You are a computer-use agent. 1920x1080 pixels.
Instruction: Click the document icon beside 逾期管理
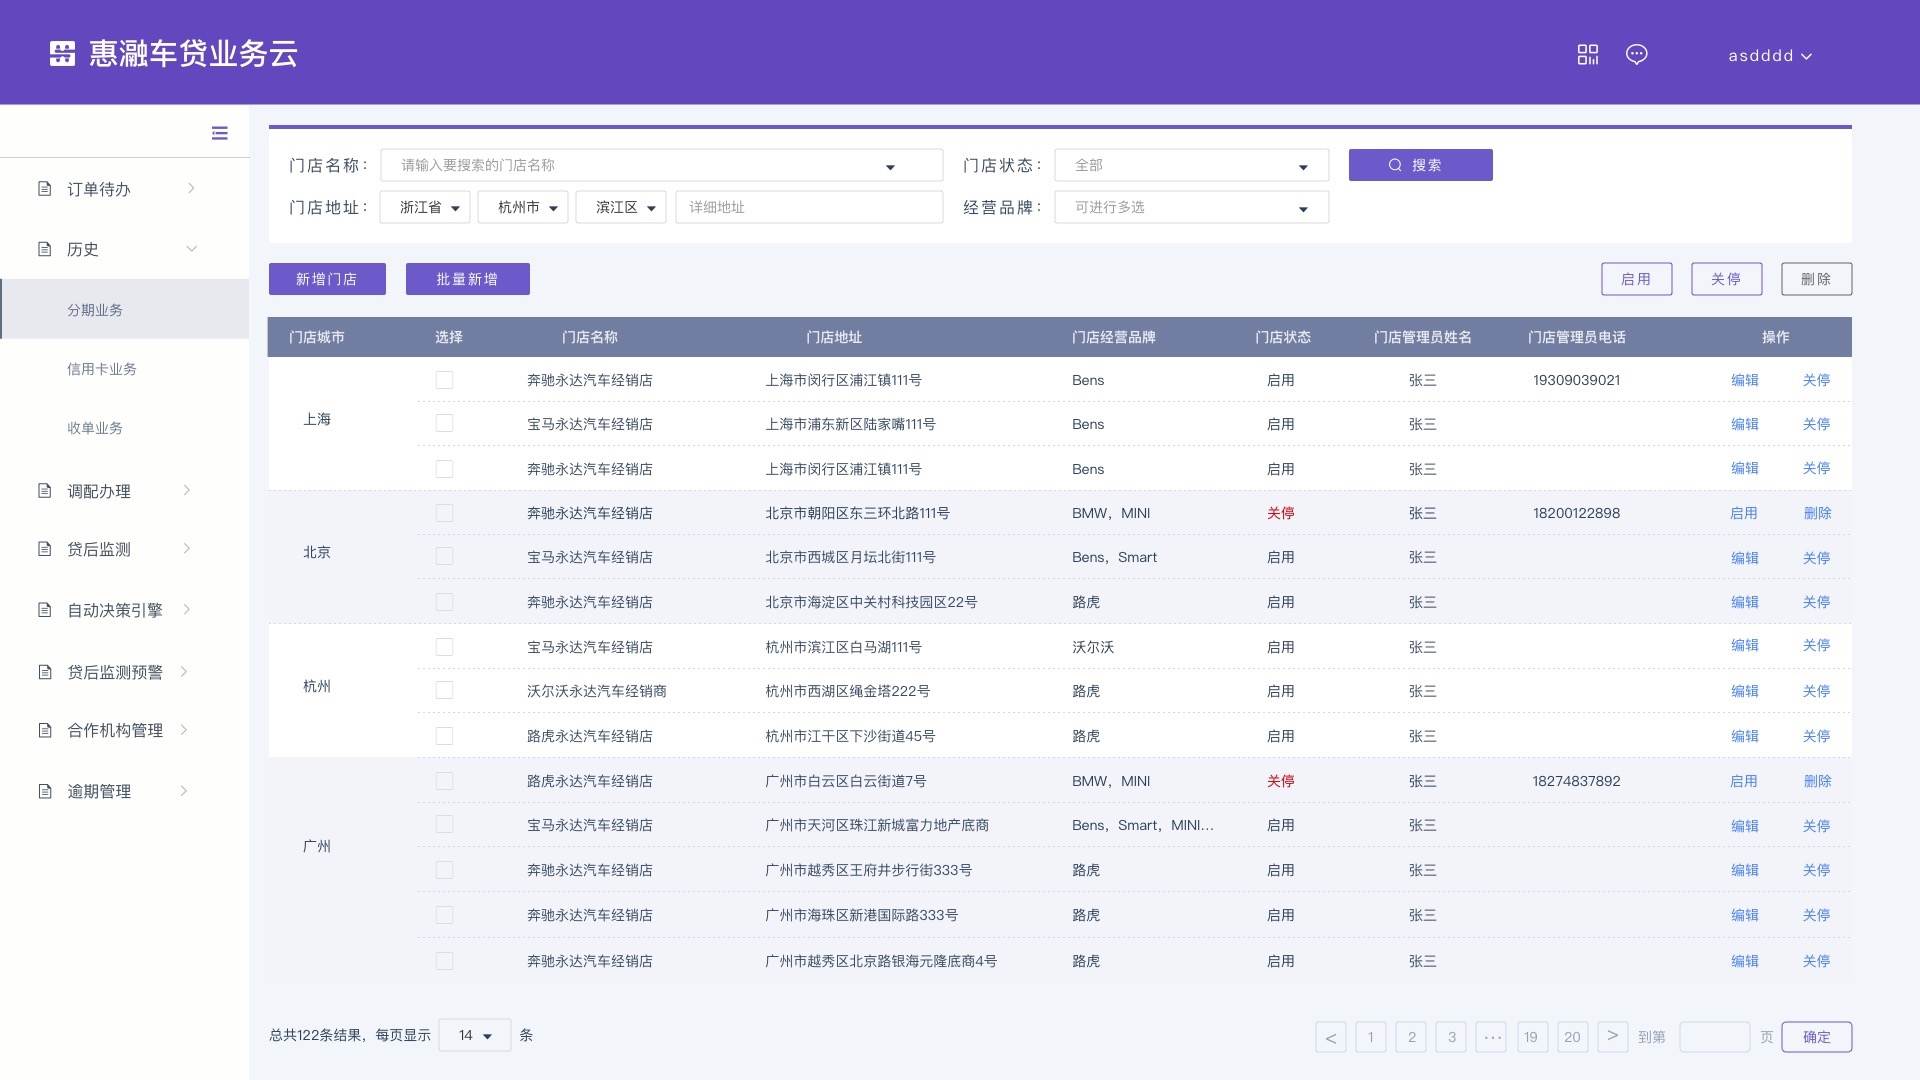44,791
